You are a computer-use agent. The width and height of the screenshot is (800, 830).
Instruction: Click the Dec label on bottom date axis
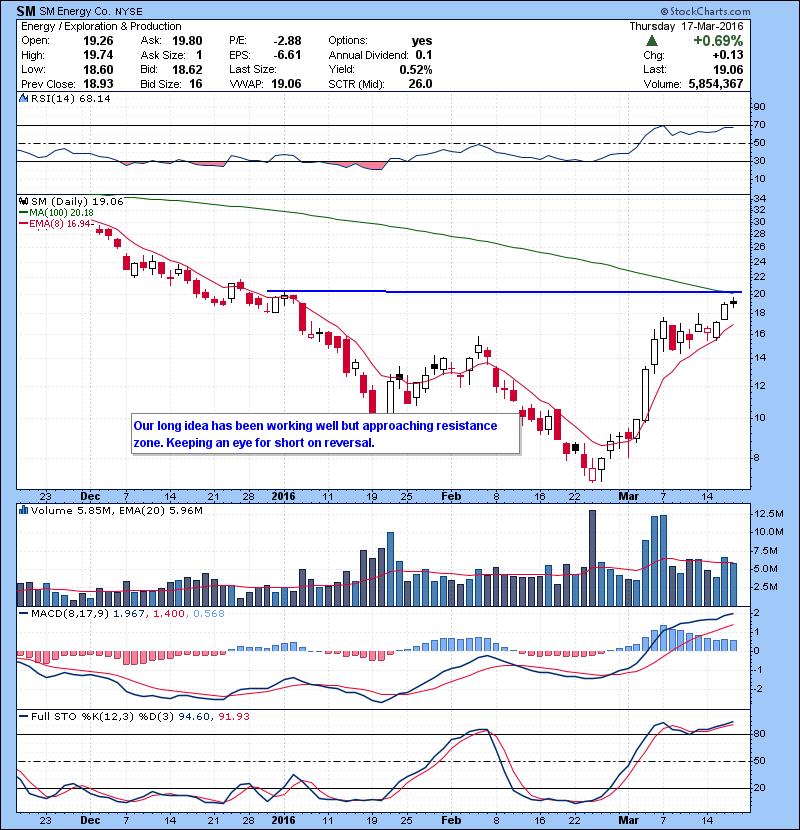[x=90, y=820]
